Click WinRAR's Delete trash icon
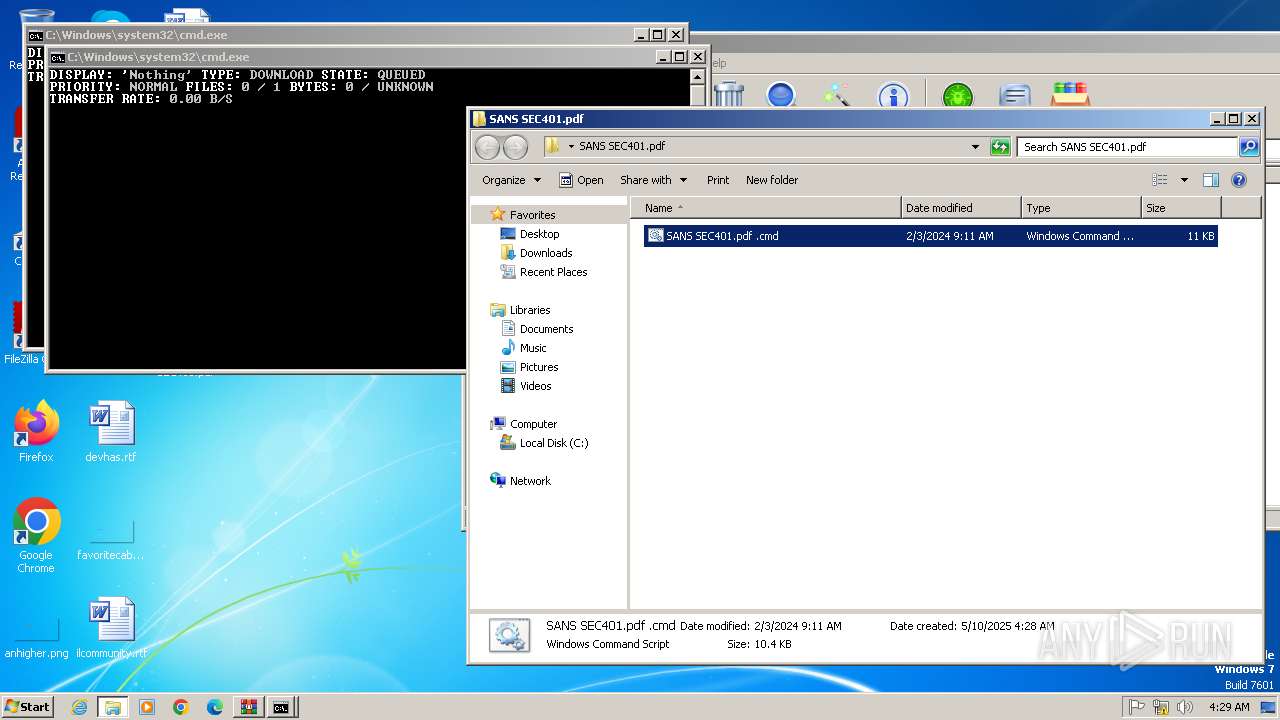The image size is (1280, 720). tap(728, 95)
